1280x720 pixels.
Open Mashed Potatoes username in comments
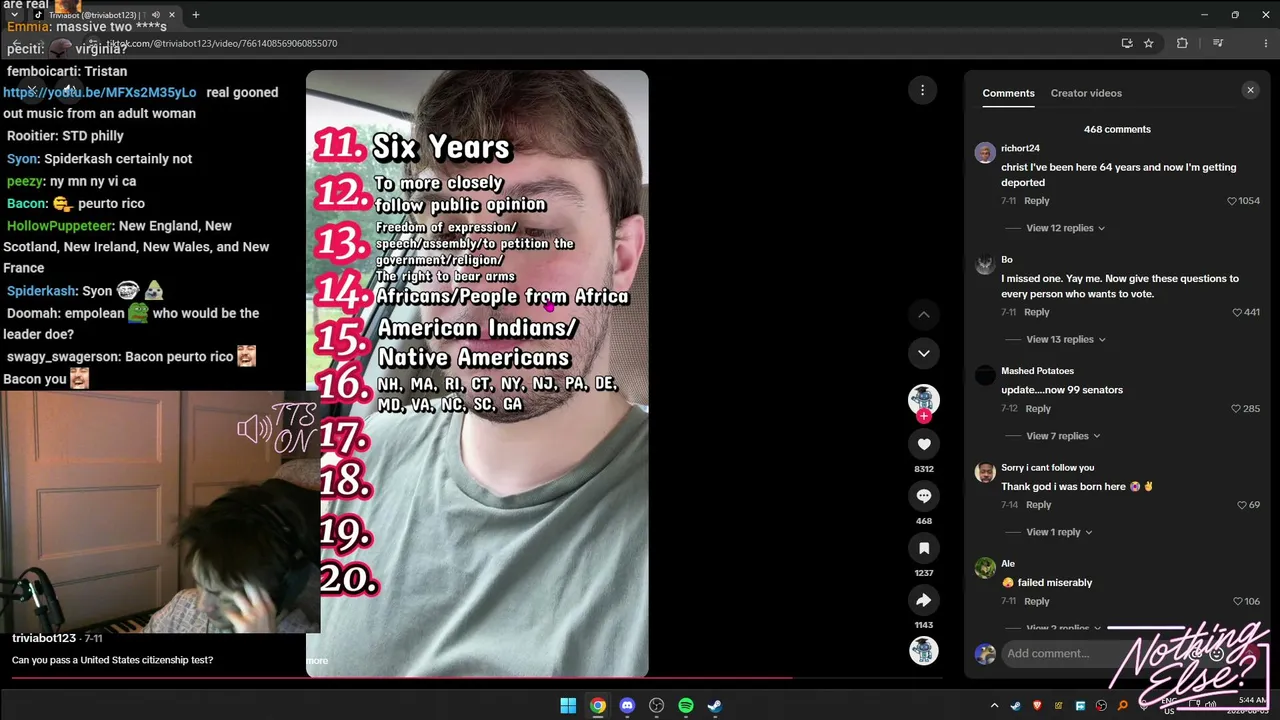[x=1037, y=371]
